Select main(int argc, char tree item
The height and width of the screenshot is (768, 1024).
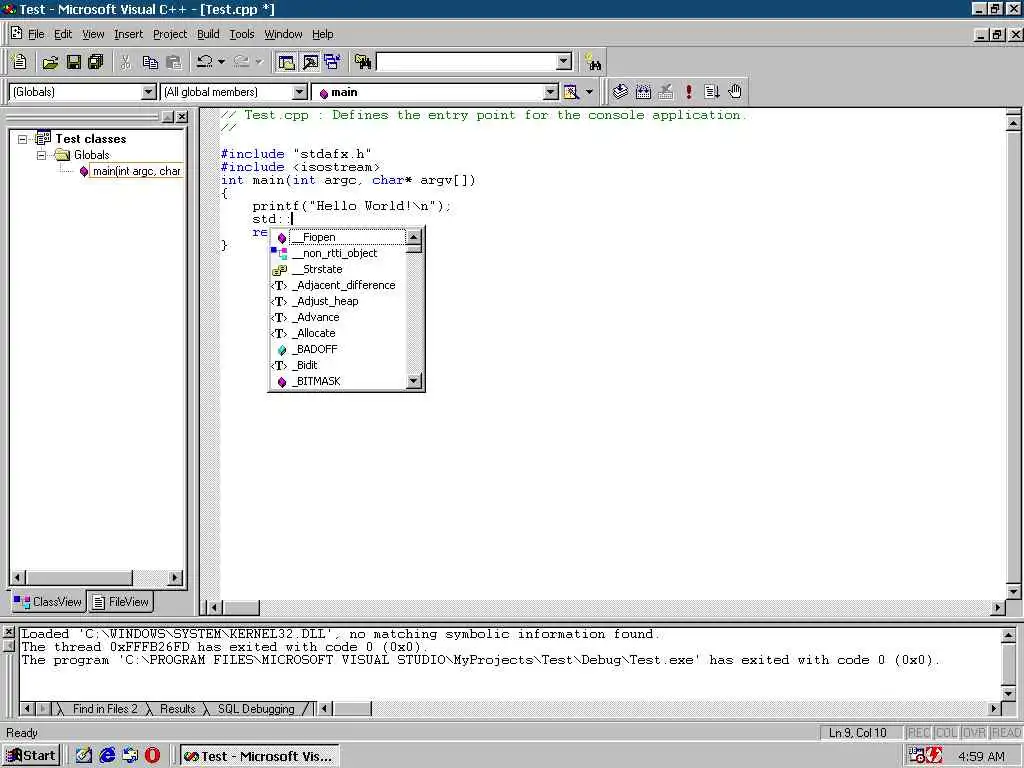click(x=136, y=171)
